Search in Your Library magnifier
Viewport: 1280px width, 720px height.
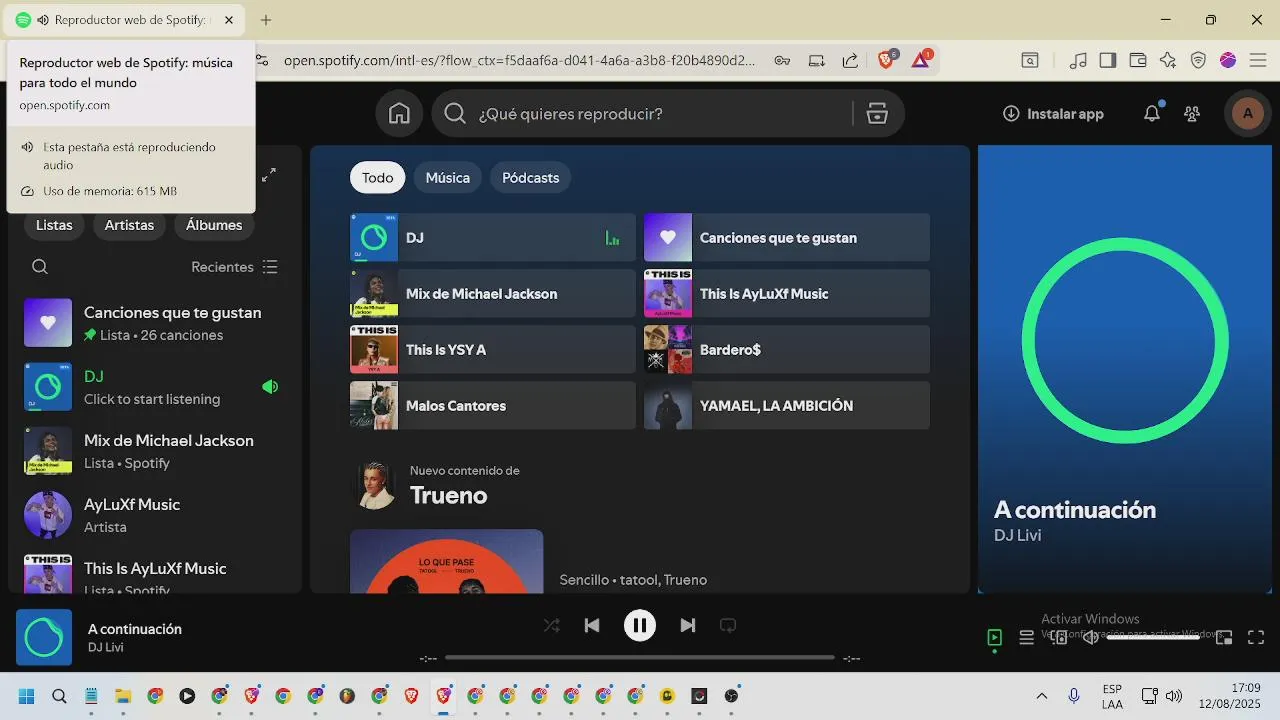pyautogui.click(x=40, y=267)
